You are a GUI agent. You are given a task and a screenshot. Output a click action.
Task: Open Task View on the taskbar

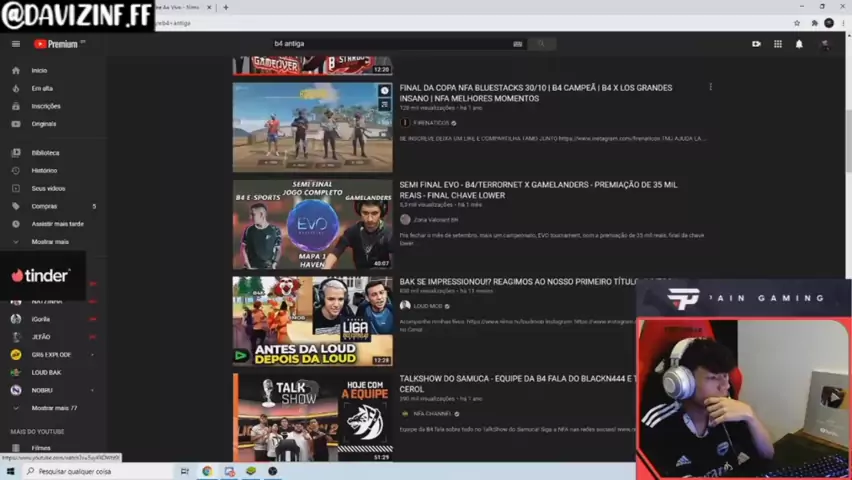[185, 471]
